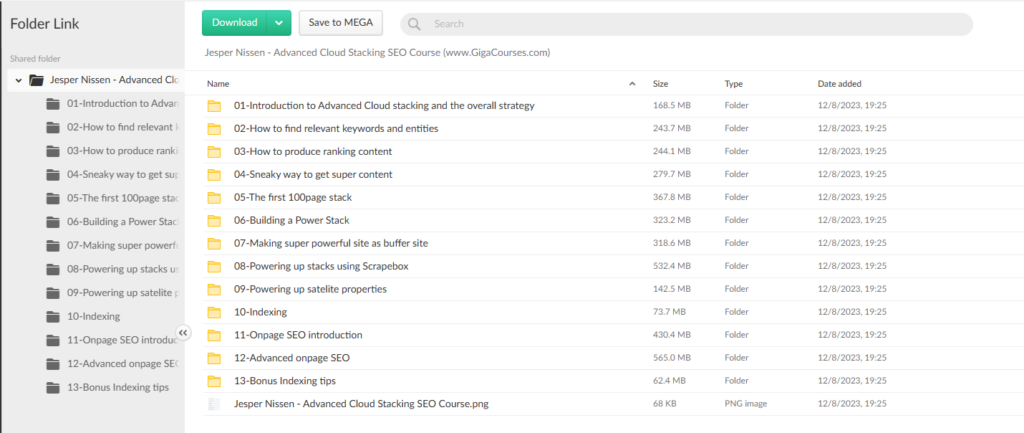Sort file list by Date added column

pos(839,84)
